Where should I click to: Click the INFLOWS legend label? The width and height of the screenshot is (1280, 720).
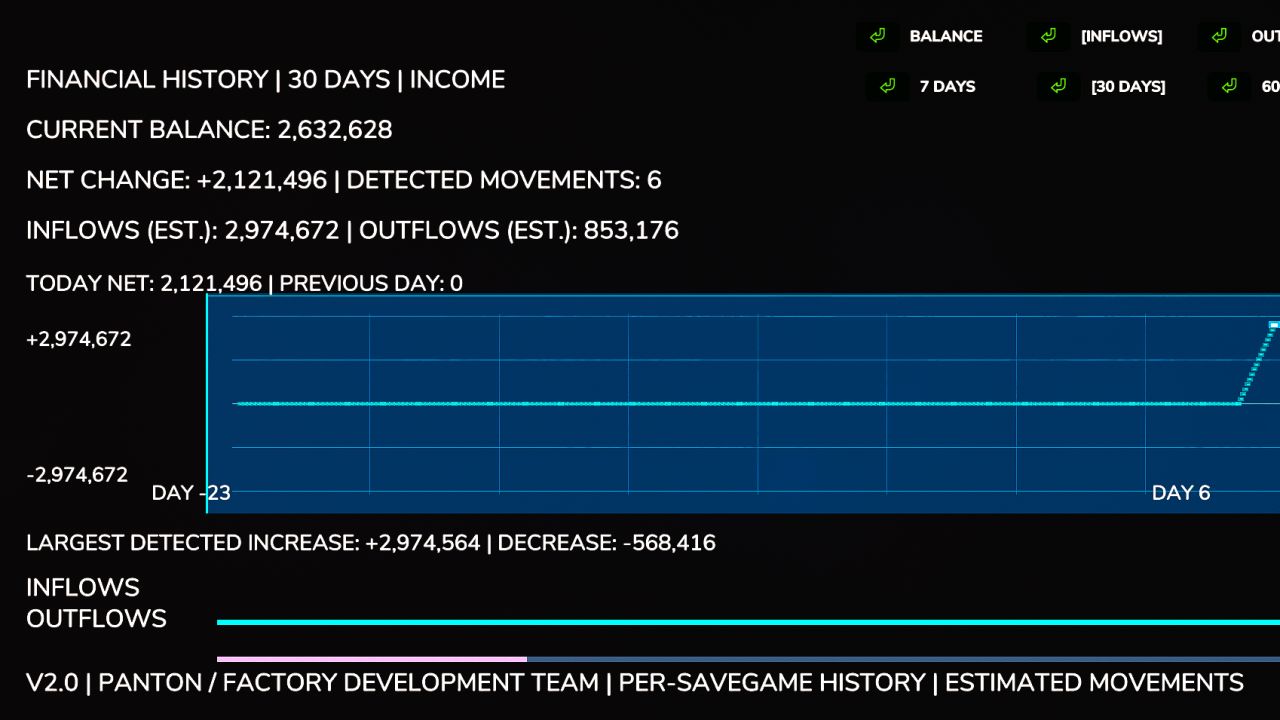(x=83, y=587)
